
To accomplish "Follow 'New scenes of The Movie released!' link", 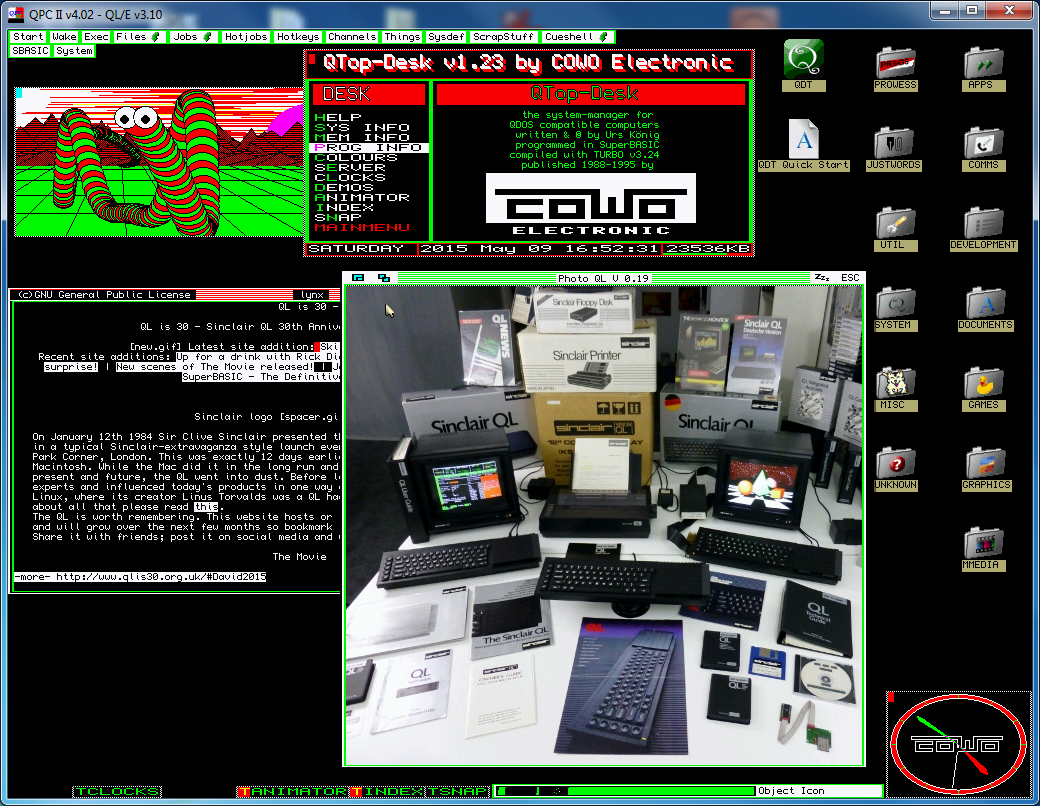I will (x=215, y=366).
